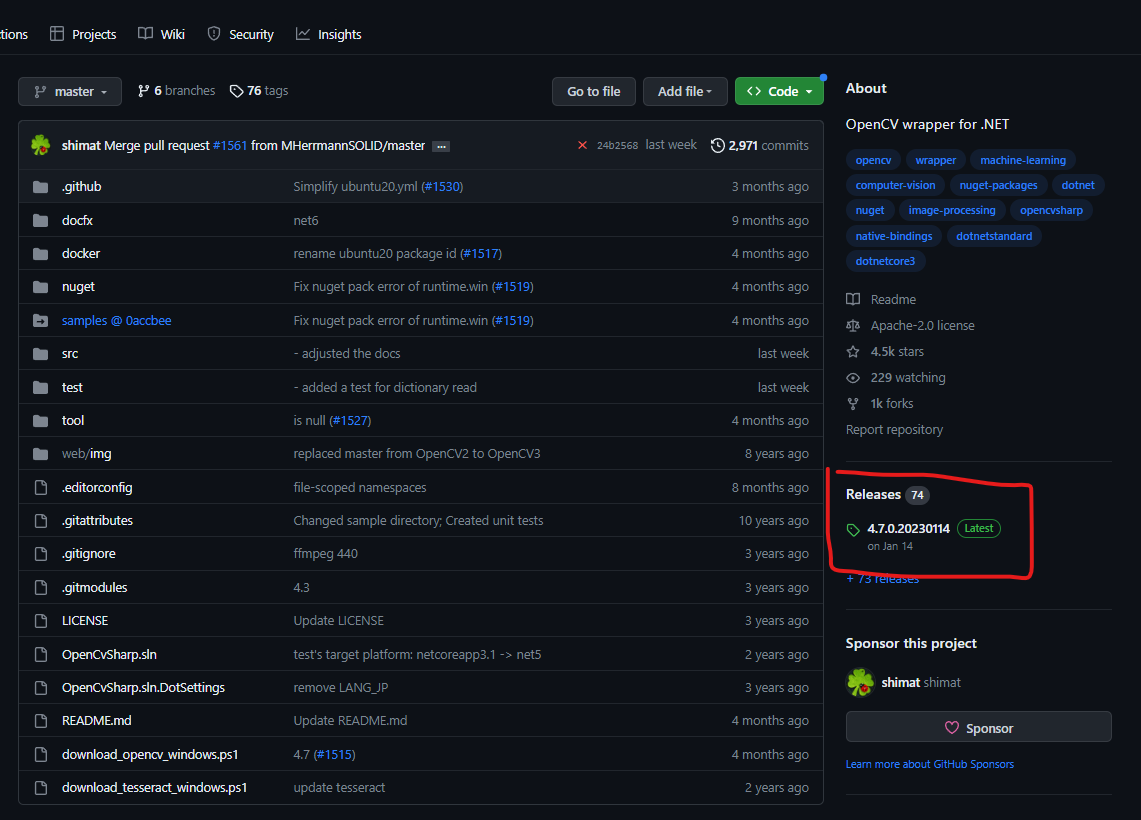The image size is (1141, 820).
Task: Open Learn more about GitHub Sponsors
Action: pyautogui.click(x=929, y=764)
